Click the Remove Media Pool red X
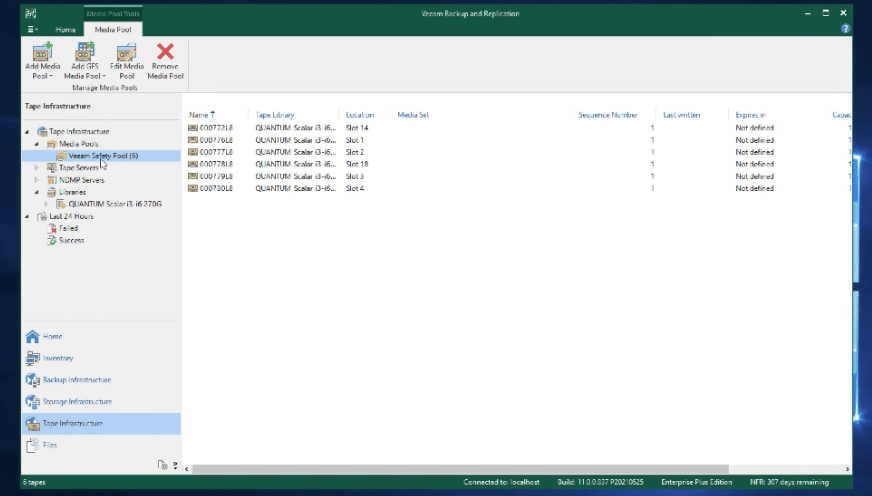The image size is (872, 496). [165, 52]
